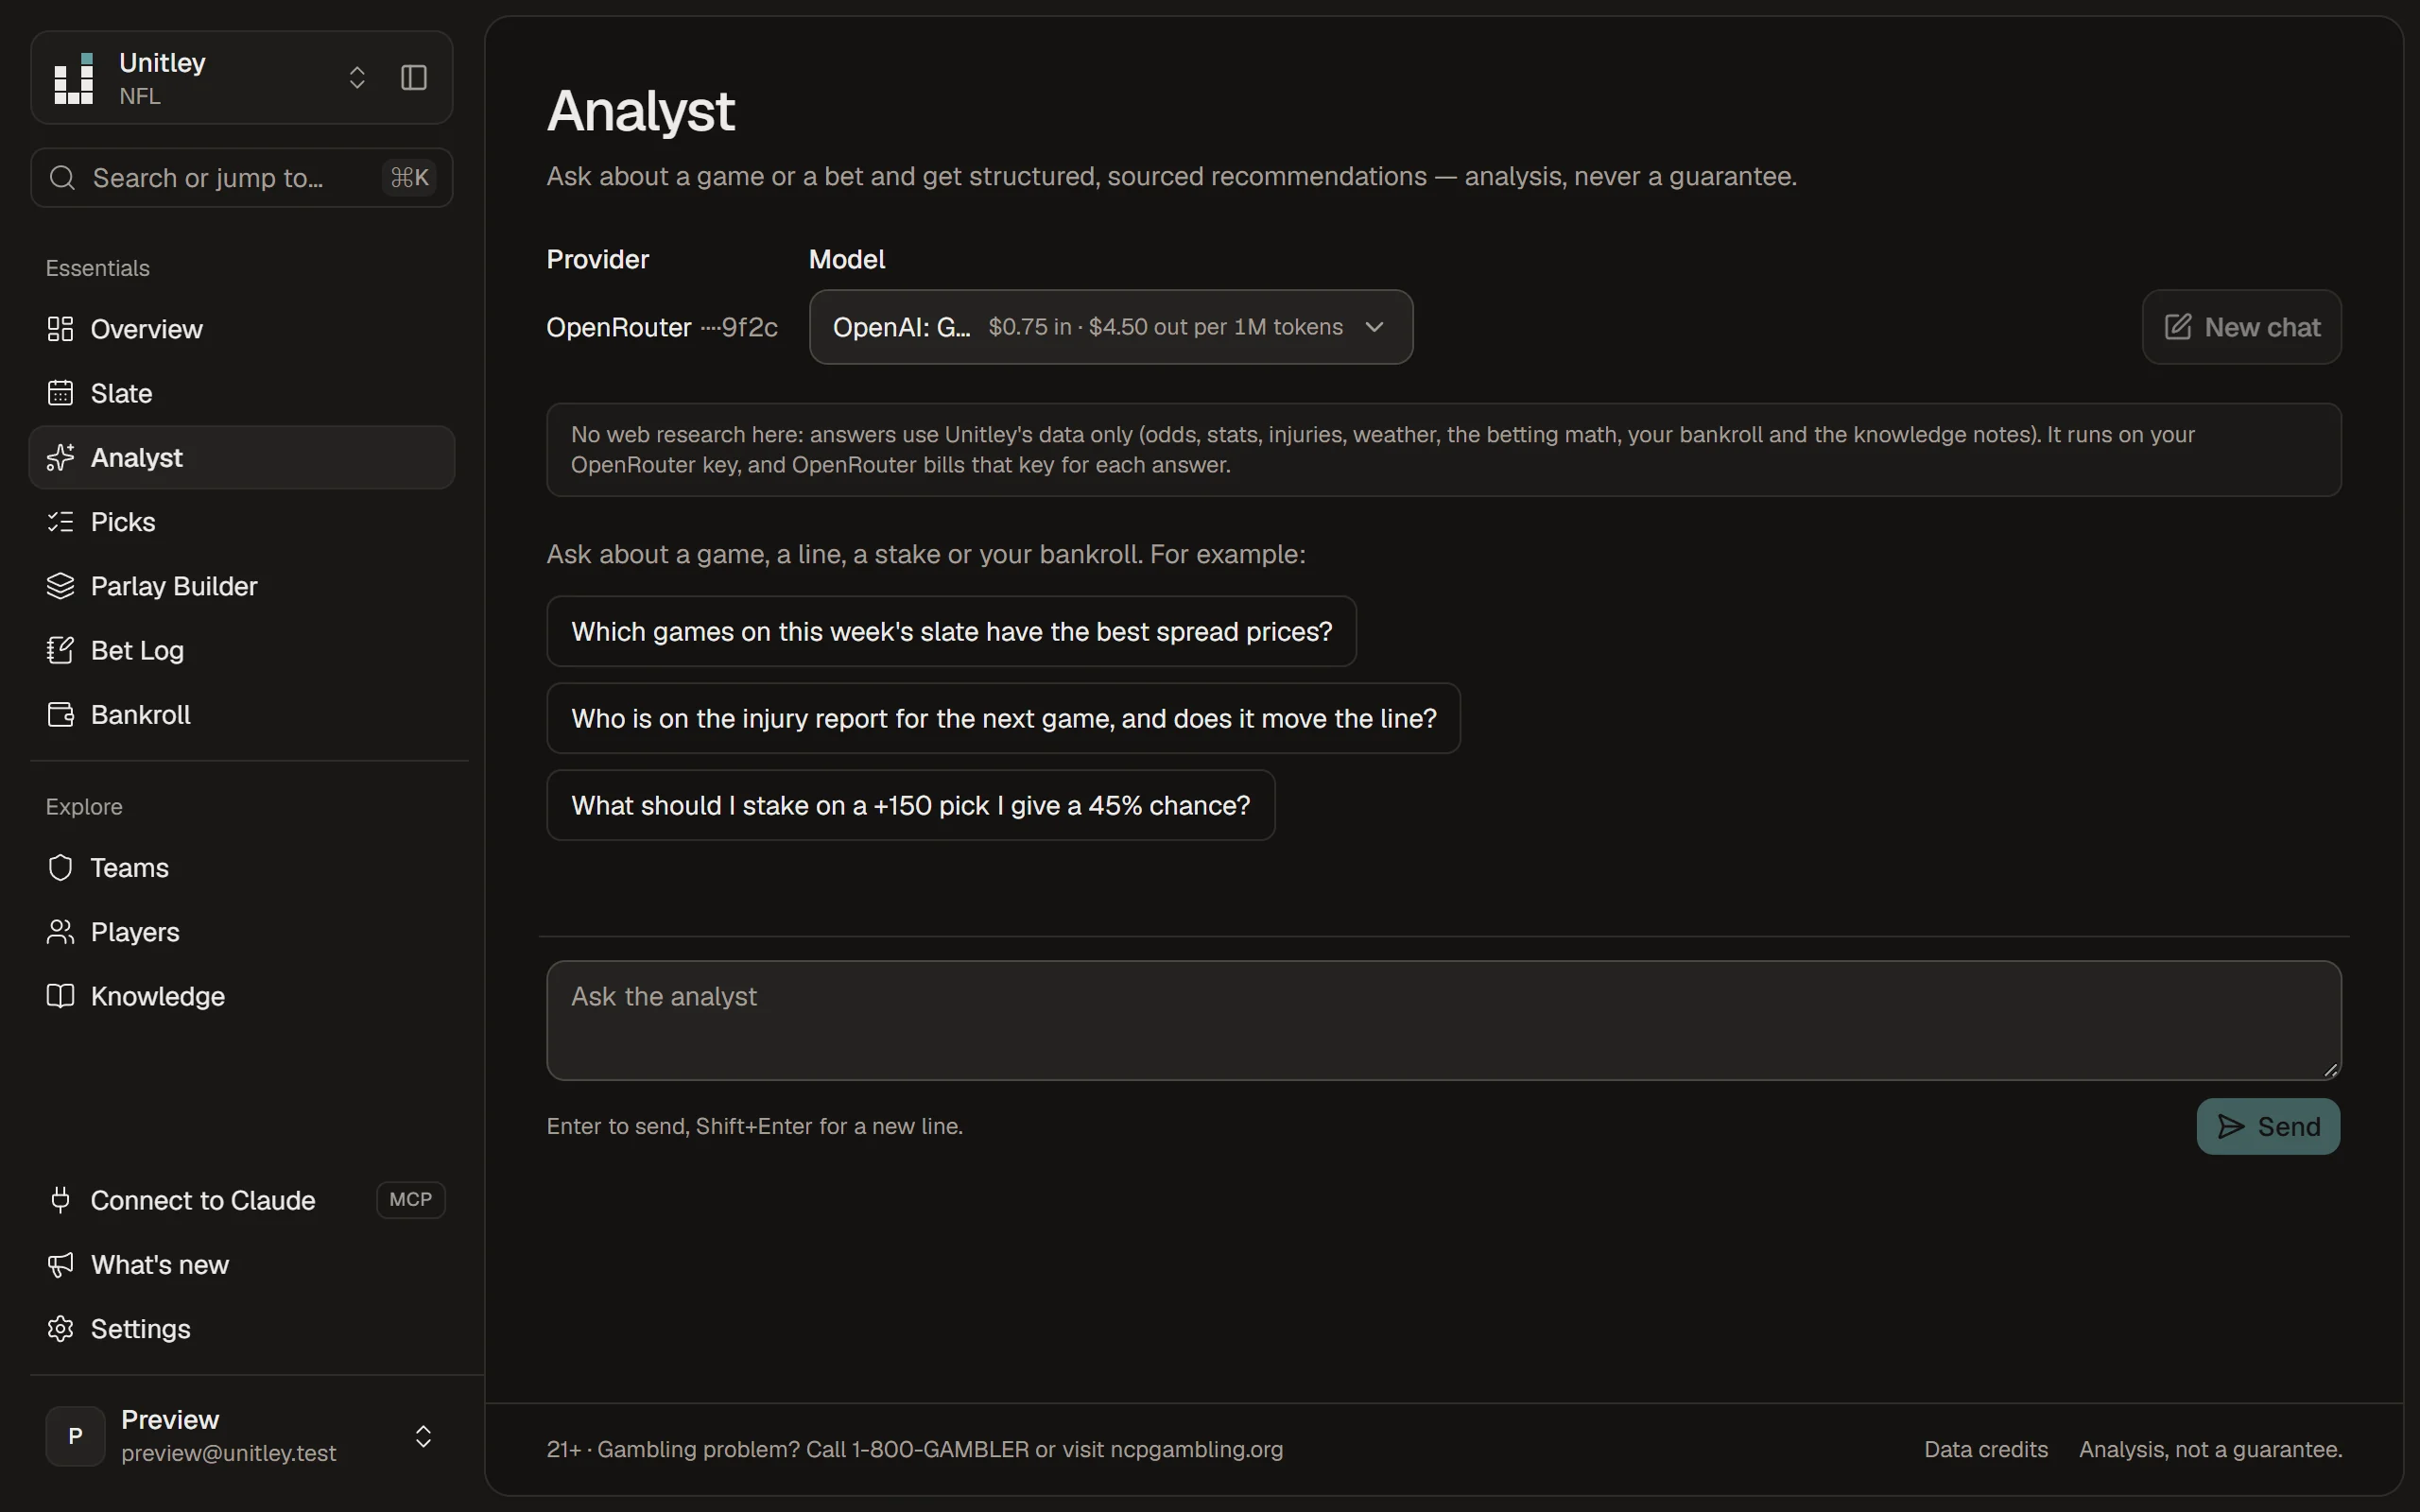Select the best spread prices example question
The height and width of the screenshot is (1512, 2420).
click(951, 631)
